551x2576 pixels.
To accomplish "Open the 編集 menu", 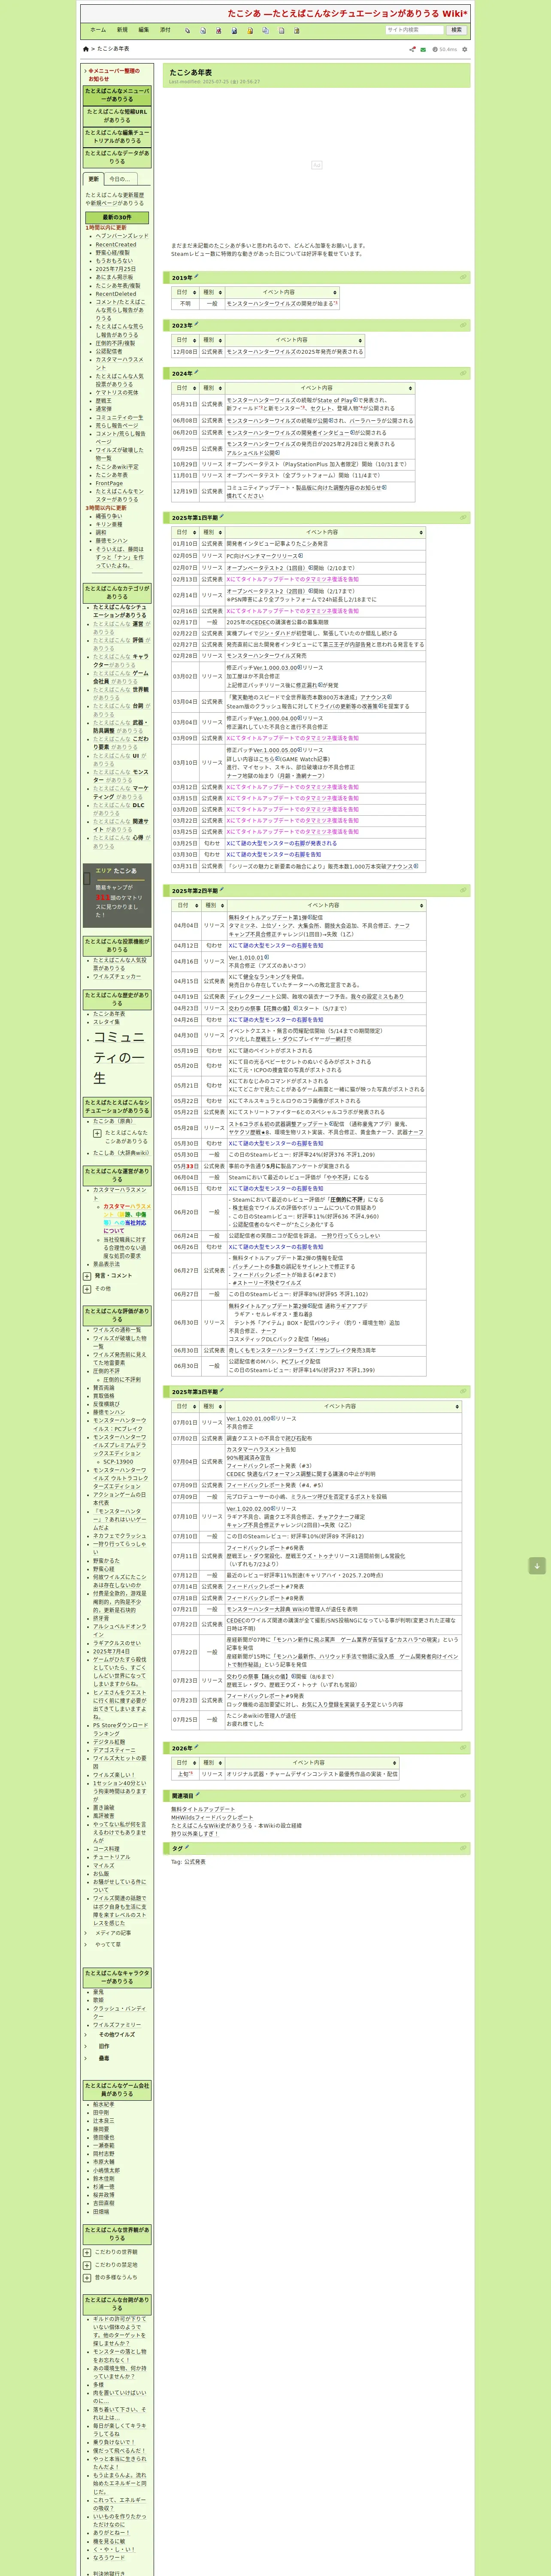I will (144, 30).
